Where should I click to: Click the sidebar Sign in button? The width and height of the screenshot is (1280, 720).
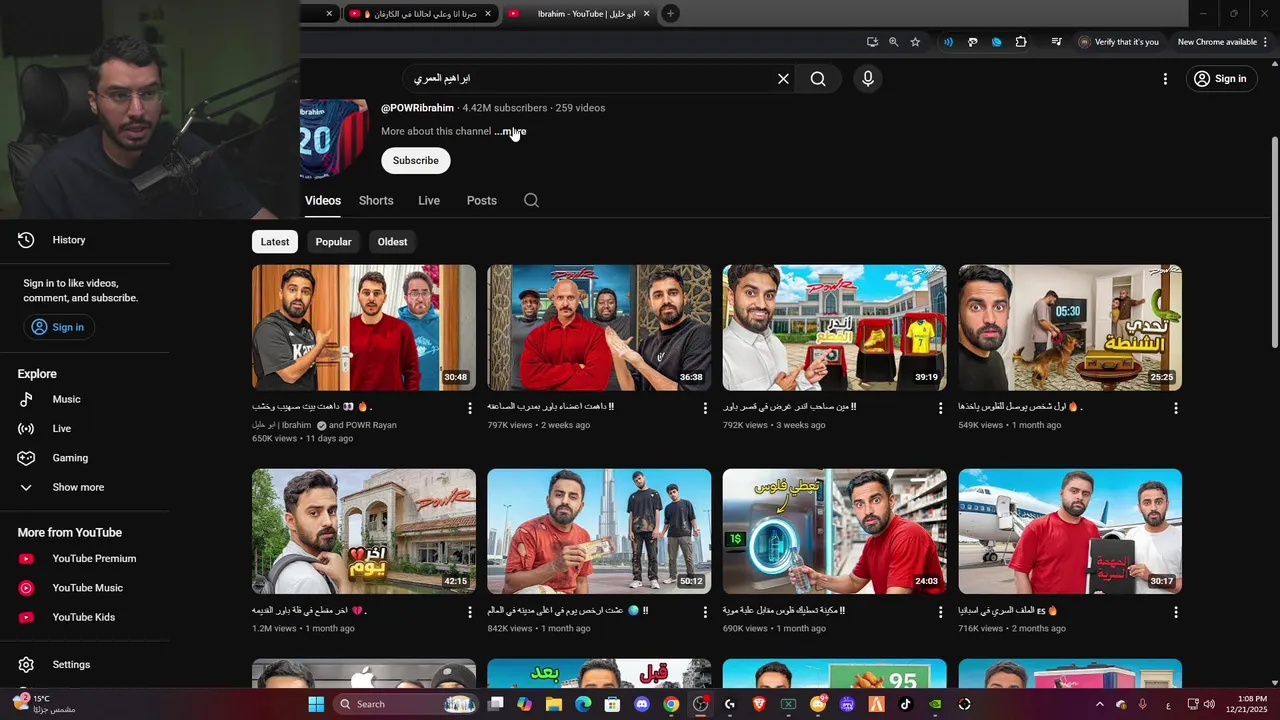point(58,327)
